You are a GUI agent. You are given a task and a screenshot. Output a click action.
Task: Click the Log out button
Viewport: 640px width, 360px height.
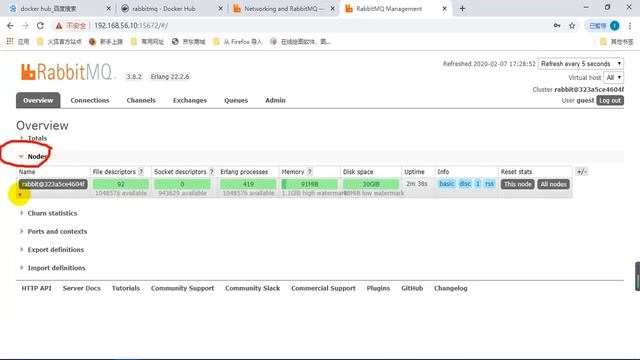click(x=610, y=100)
